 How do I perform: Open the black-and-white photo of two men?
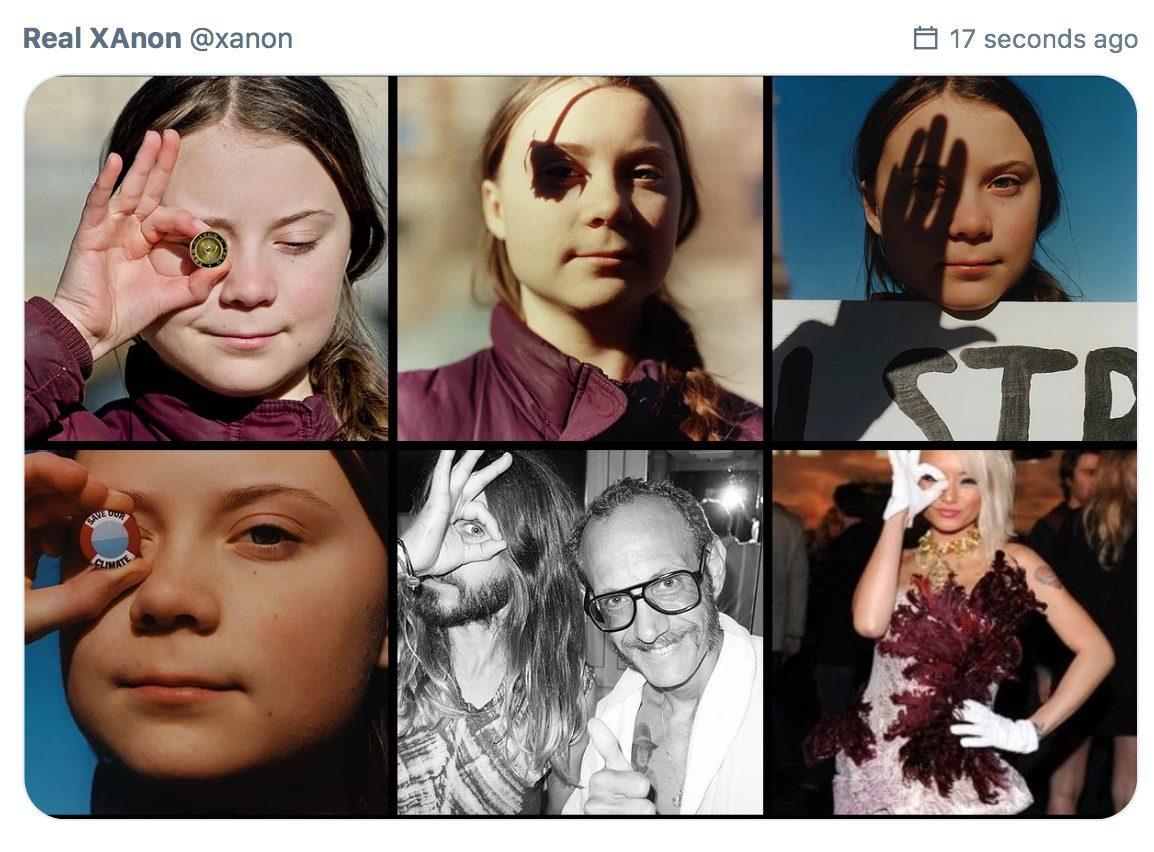point(580,632)
